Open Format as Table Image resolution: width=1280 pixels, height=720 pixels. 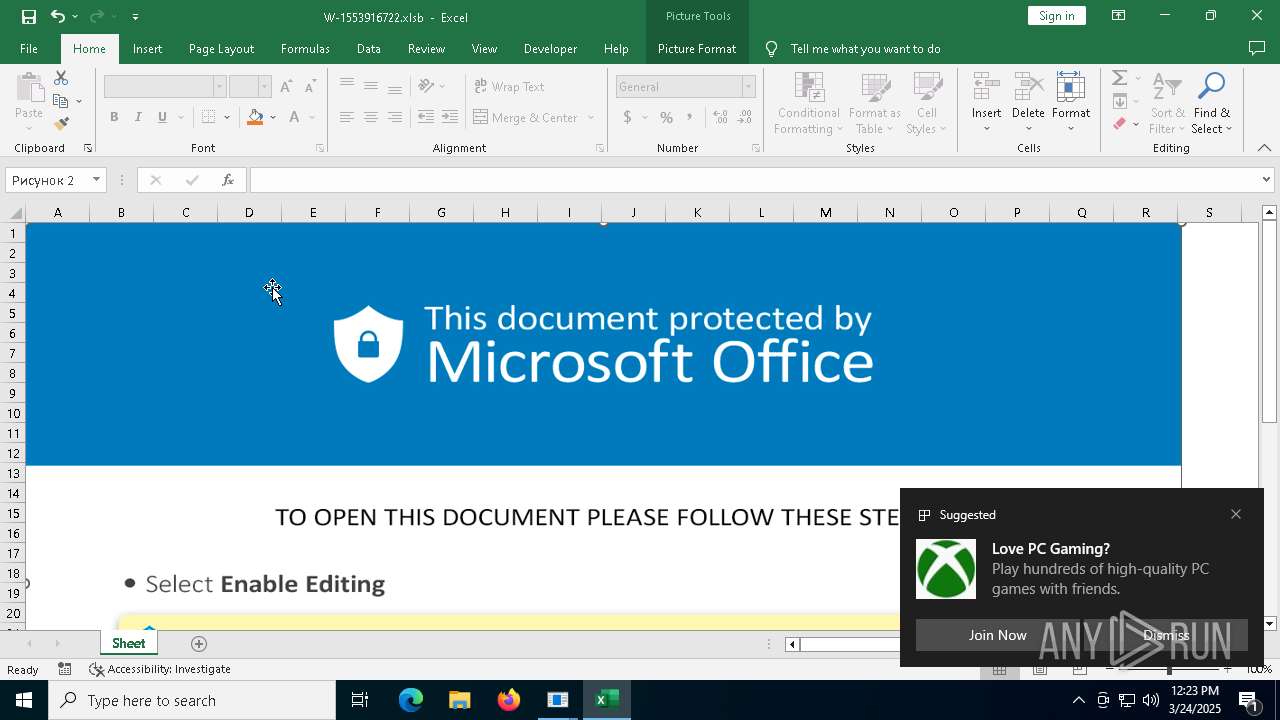[x=875, y=103]
